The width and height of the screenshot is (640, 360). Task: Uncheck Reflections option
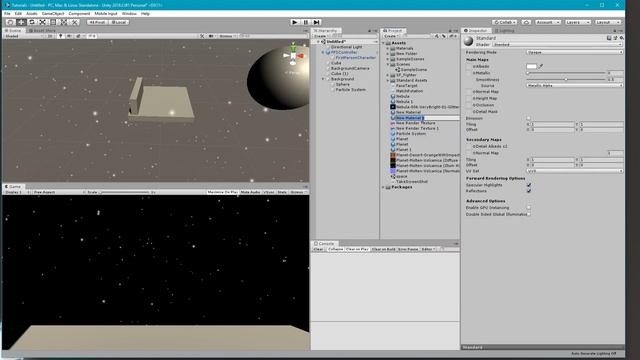[529, 191]
